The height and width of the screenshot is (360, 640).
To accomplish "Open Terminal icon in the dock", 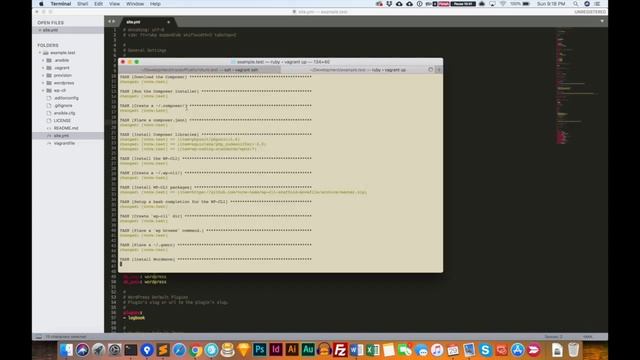I will (x=131, y=350).
